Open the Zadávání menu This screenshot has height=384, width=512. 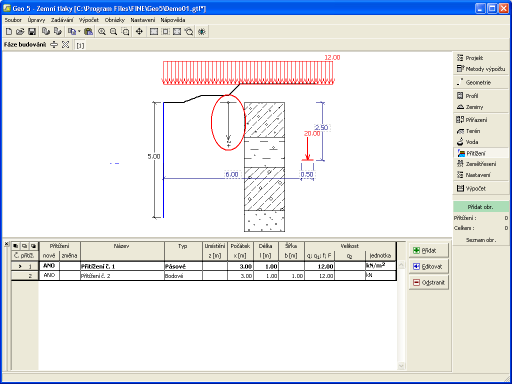[62, 20]
